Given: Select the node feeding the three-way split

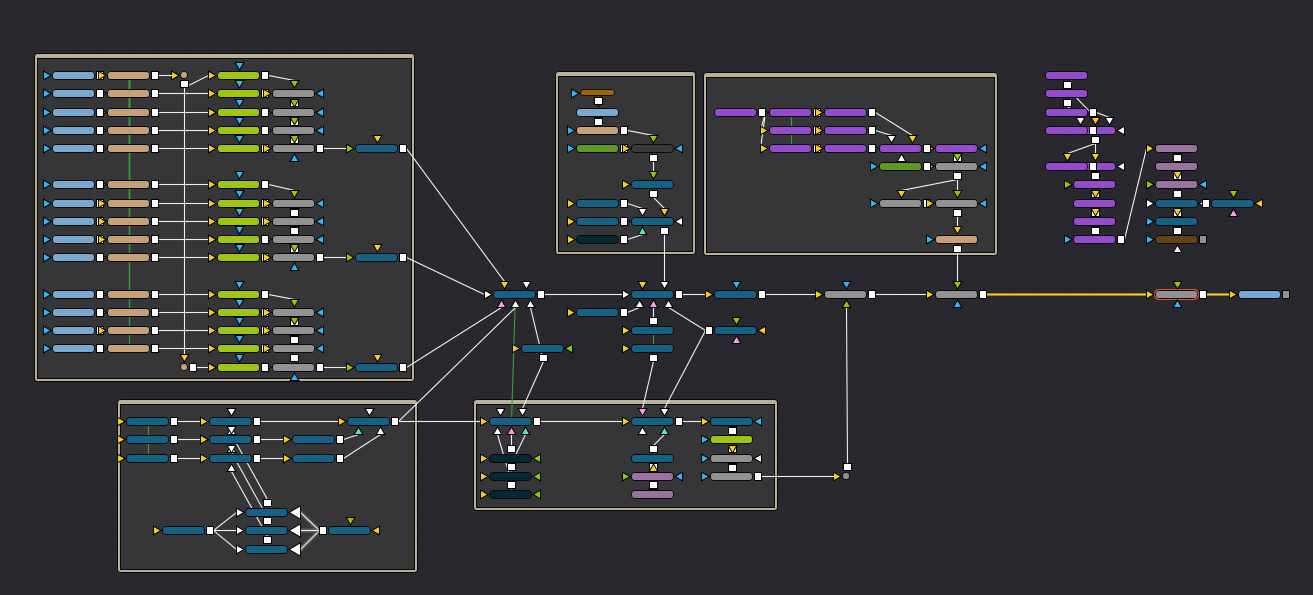Looking at the screenshot, I should [183, 531].
